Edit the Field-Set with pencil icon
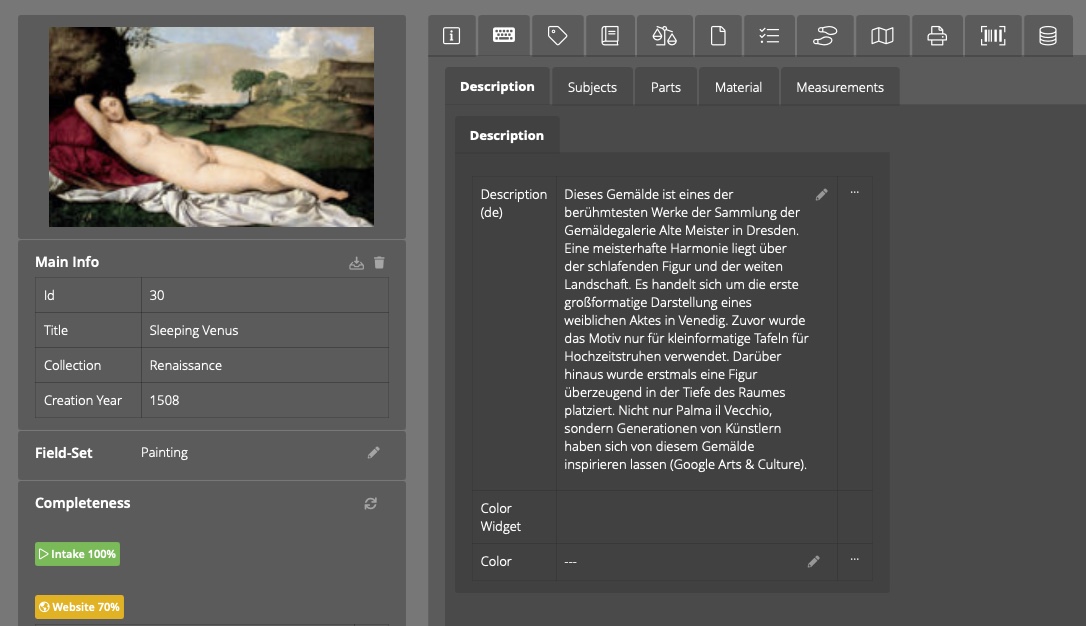The width and height of the screenshot is (1086, 626). [374, 453]
